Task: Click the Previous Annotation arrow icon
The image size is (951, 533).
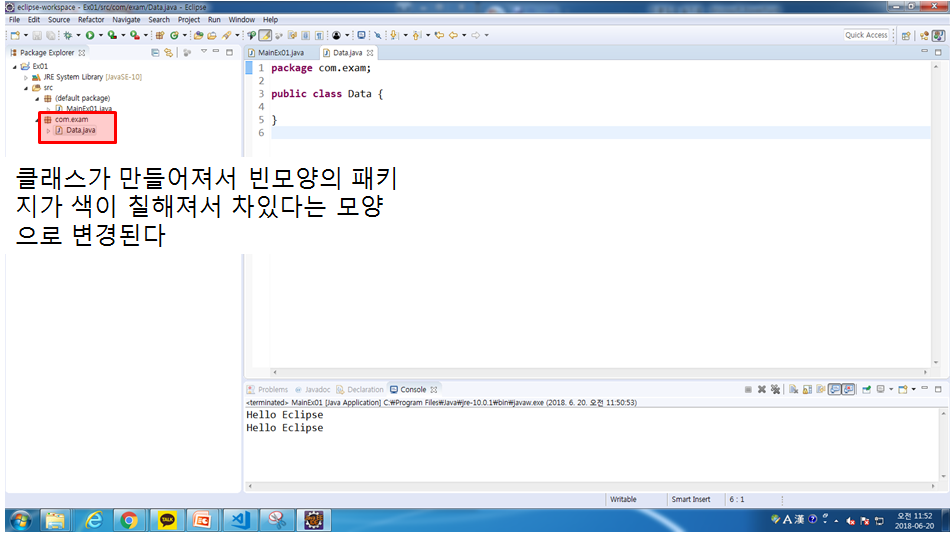Action: tap(416, 35)
